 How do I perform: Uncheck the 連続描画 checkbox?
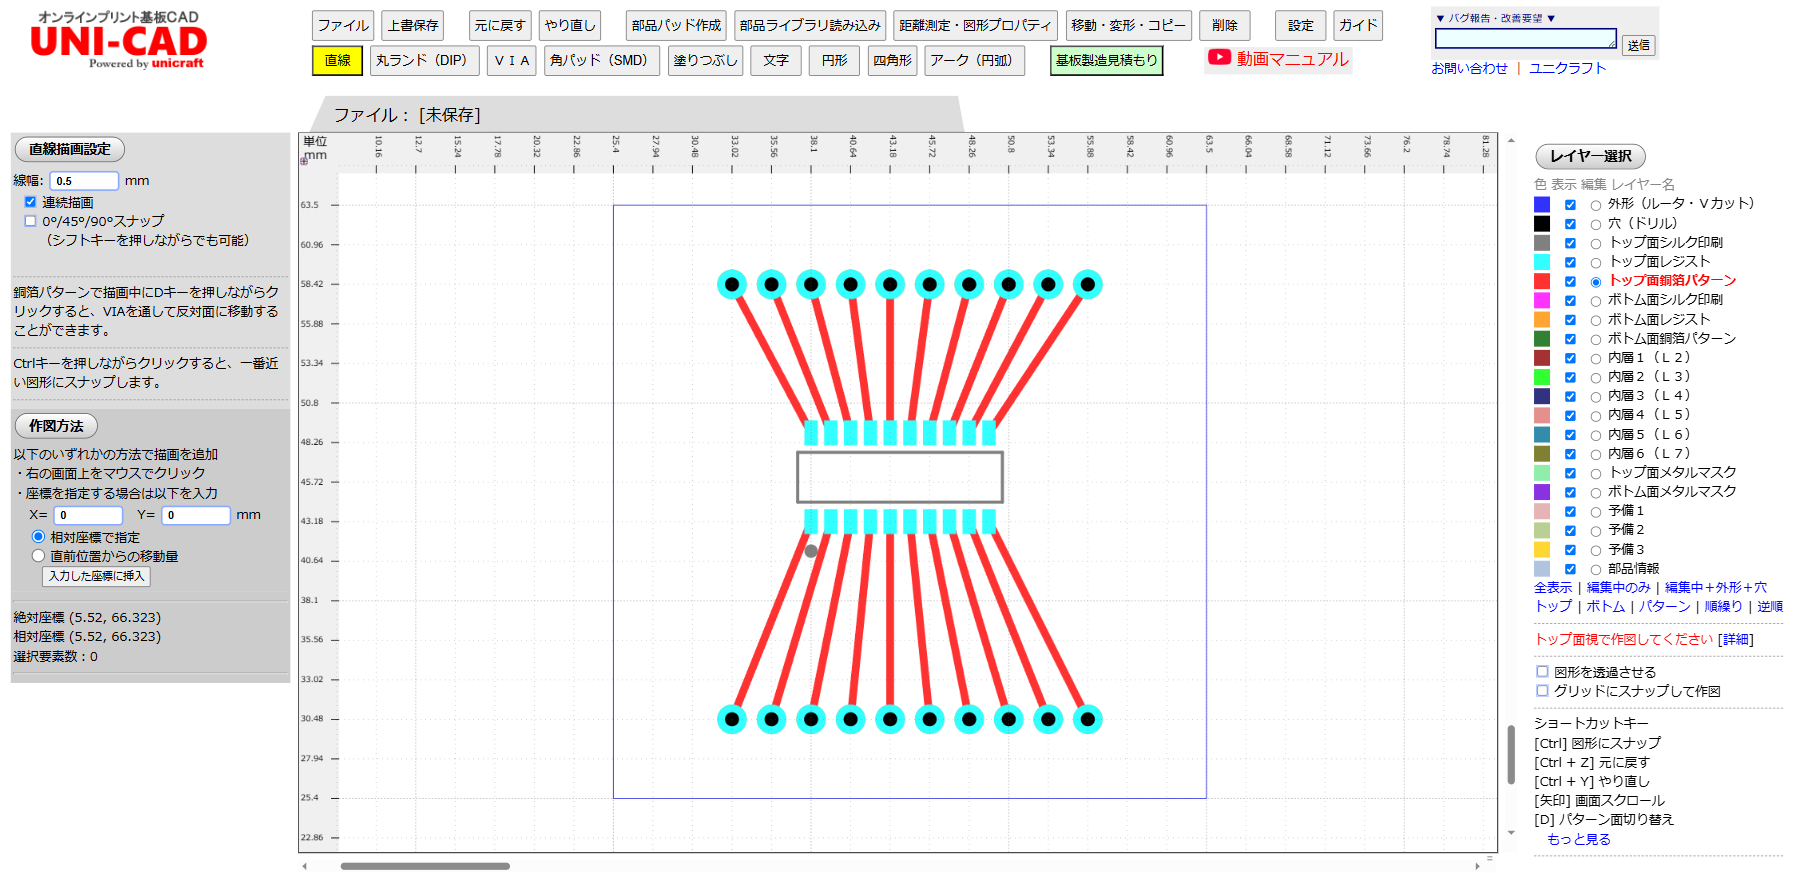point(30,202)
